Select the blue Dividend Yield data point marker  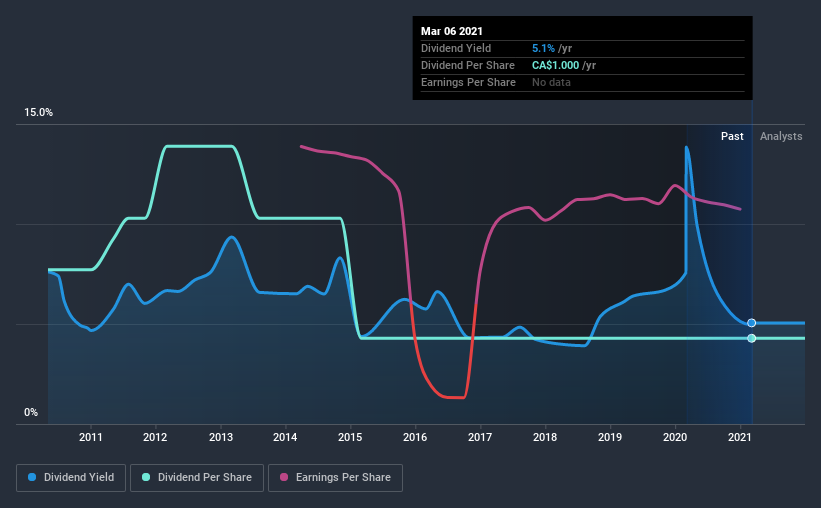[751, 323]
